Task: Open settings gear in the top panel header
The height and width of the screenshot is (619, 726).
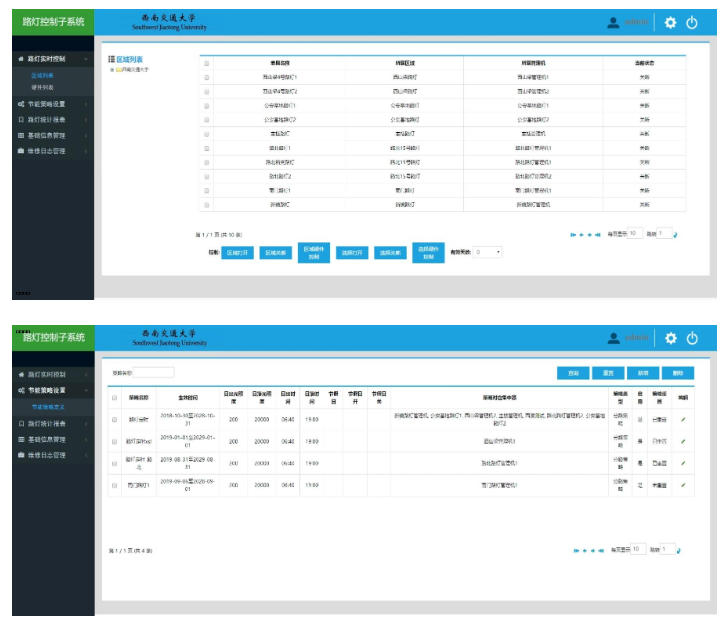Action: point(670,22)
